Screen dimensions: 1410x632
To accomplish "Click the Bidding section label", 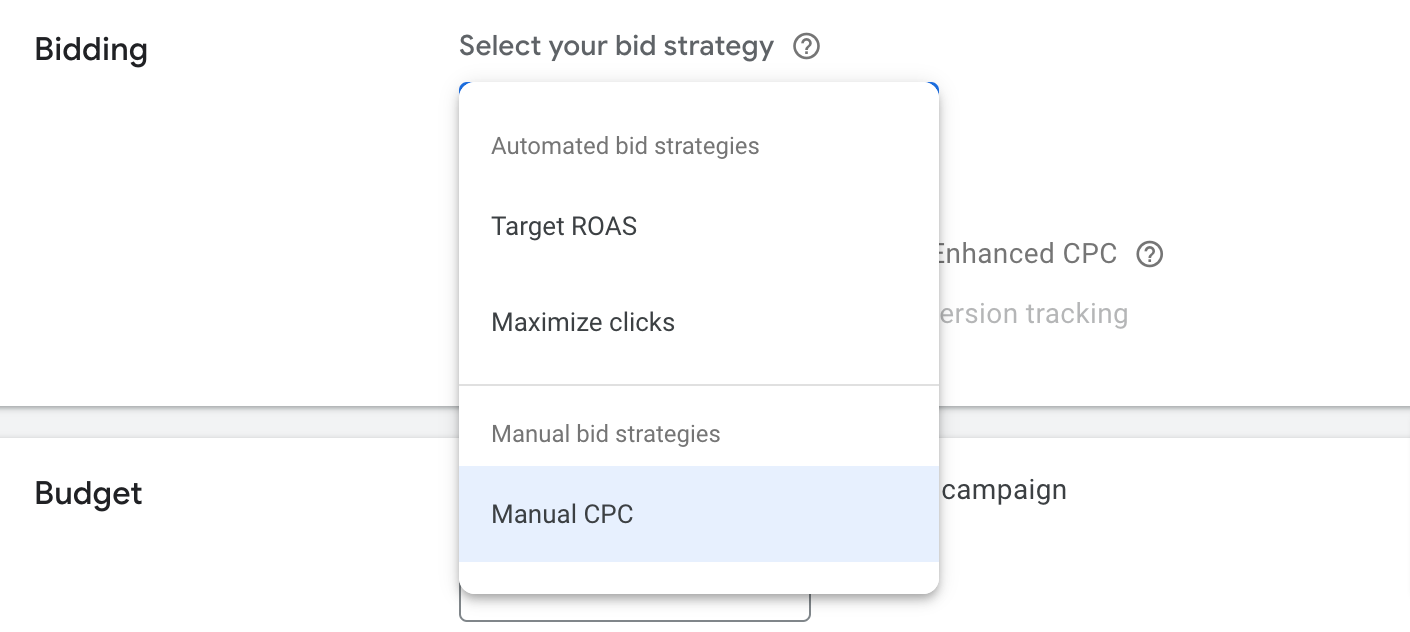I will 90,49.
